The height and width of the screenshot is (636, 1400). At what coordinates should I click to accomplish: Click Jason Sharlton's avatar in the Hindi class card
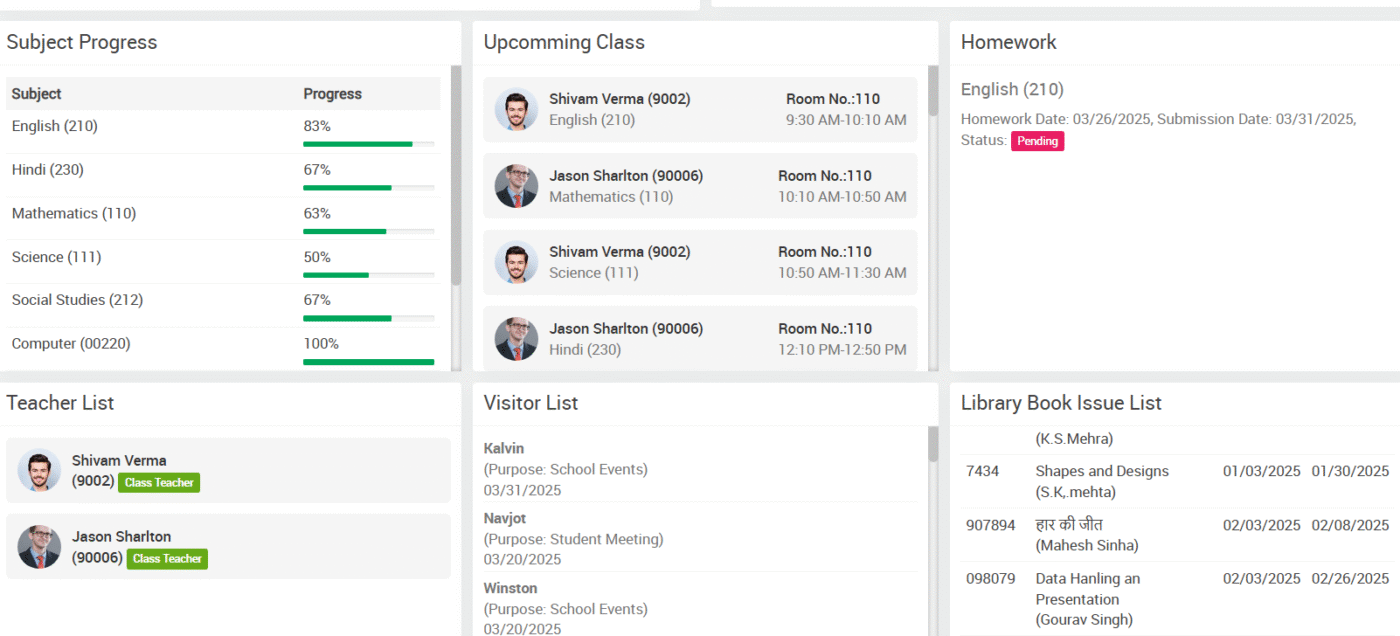tap(516, 339)
